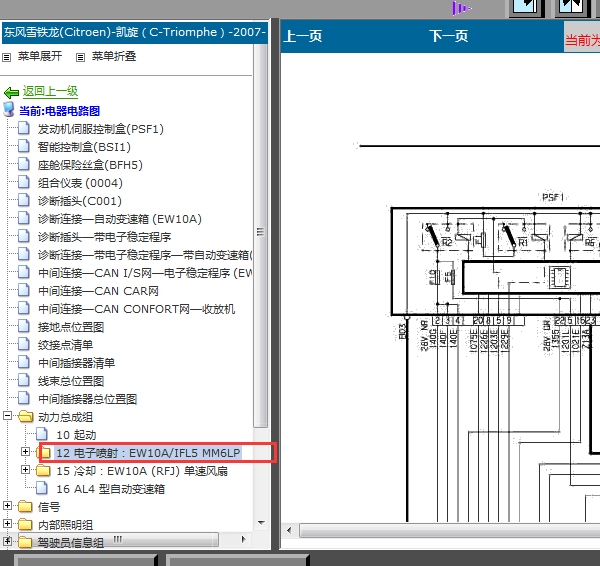600x566 pixels.
Task: Click the folder icon for 15 冷却
Action: click(x=43, y=470)
